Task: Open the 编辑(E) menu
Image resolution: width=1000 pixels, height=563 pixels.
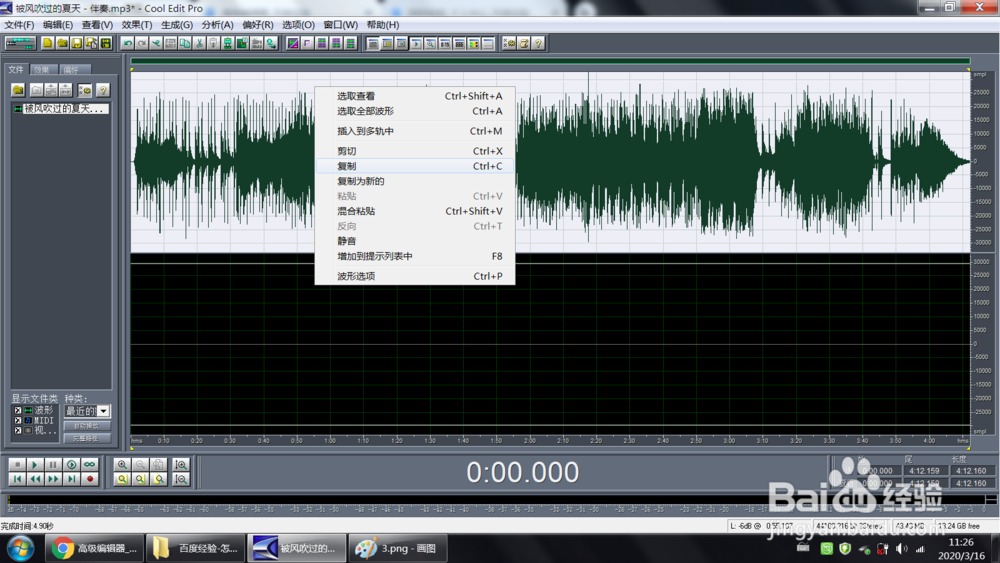Action: coord(57,25)
